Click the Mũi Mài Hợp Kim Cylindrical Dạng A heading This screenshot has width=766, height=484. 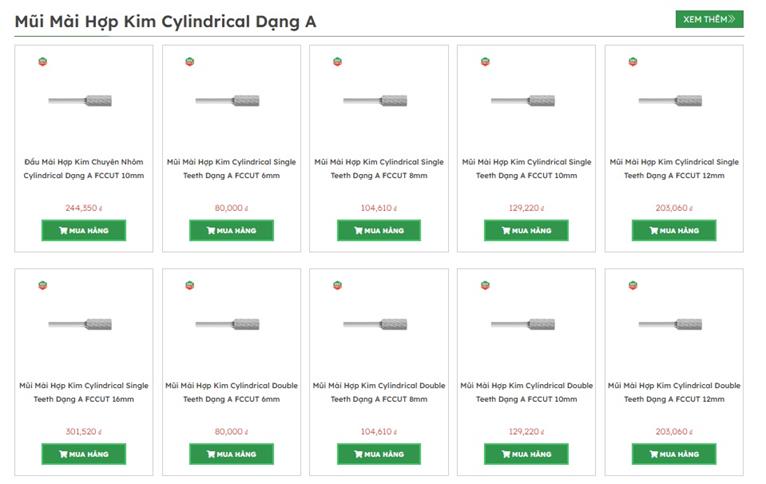pyautogui.click(x=165, y=21)
